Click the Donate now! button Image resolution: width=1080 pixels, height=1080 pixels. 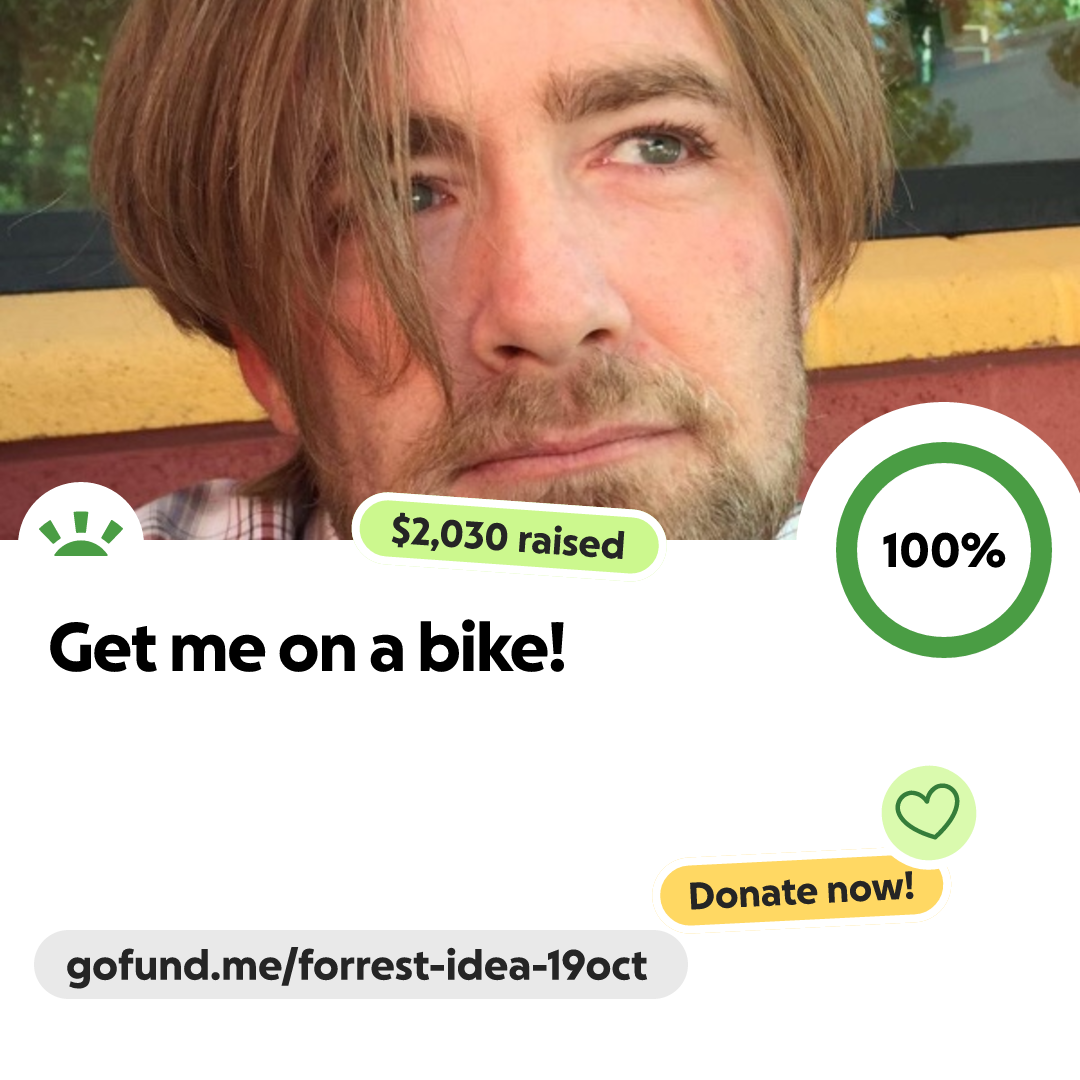(801, 891)
